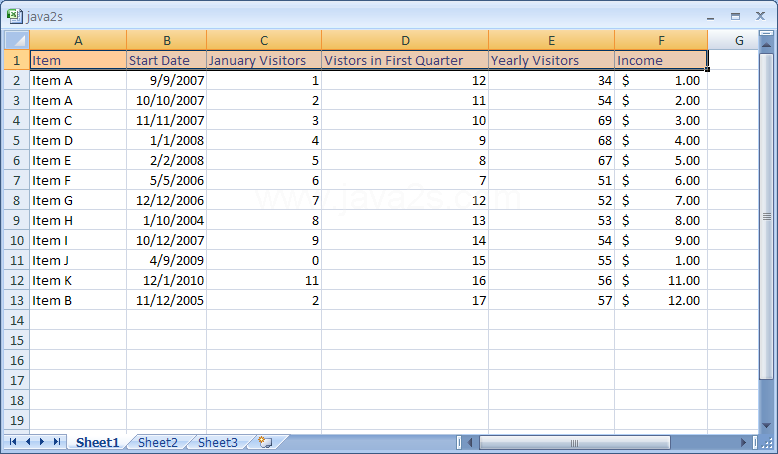The width and height of the screenshot is (778, 454).
Task: Switch to the Sheet2 tab
Action: click(x=158, y=442)
